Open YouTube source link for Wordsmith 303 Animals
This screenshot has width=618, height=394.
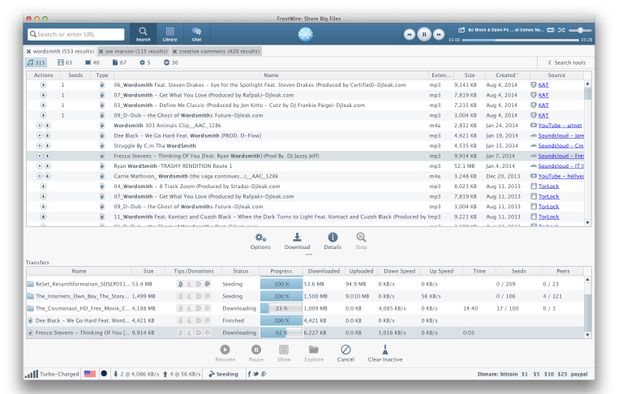[x=560, y=125]
